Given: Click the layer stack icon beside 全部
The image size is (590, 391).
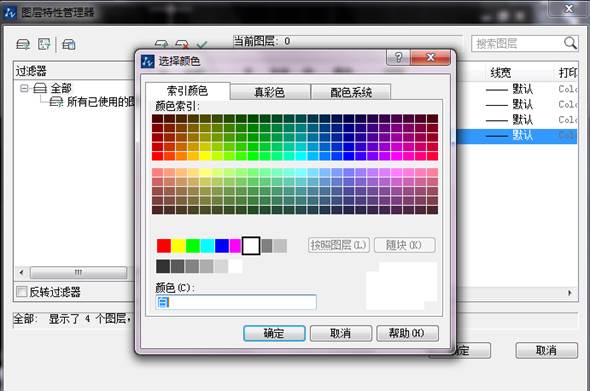Looking at the screenshot, I should [40, 88].
